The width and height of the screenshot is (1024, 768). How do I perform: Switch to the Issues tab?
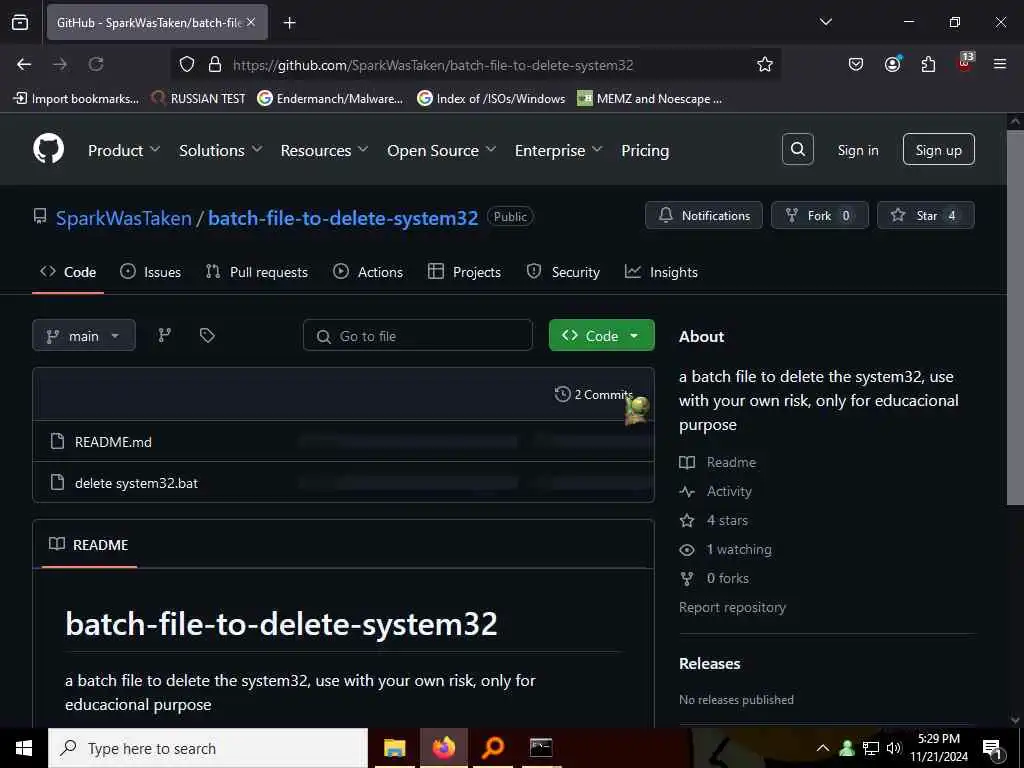click(x=150, y=272)
